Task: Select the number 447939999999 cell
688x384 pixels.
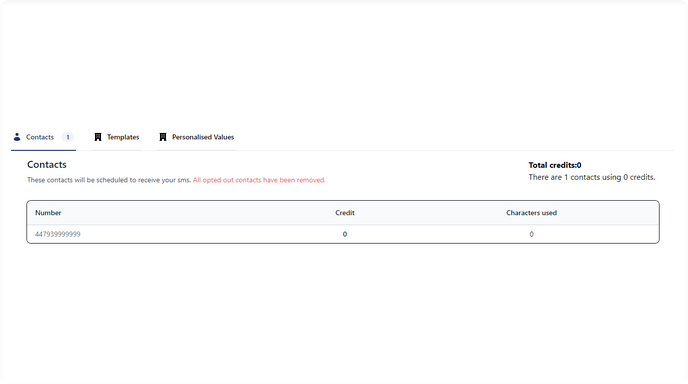Action: coord(57,234)
